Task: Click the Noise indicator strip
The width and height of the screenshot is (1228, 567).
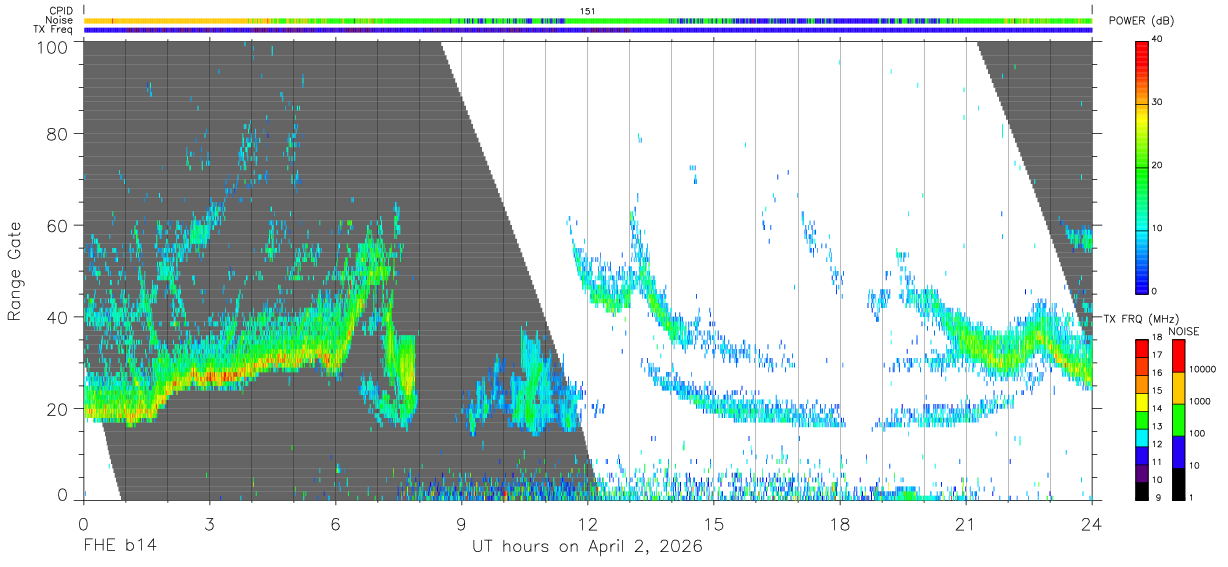Action: click(x=588, y=20)
